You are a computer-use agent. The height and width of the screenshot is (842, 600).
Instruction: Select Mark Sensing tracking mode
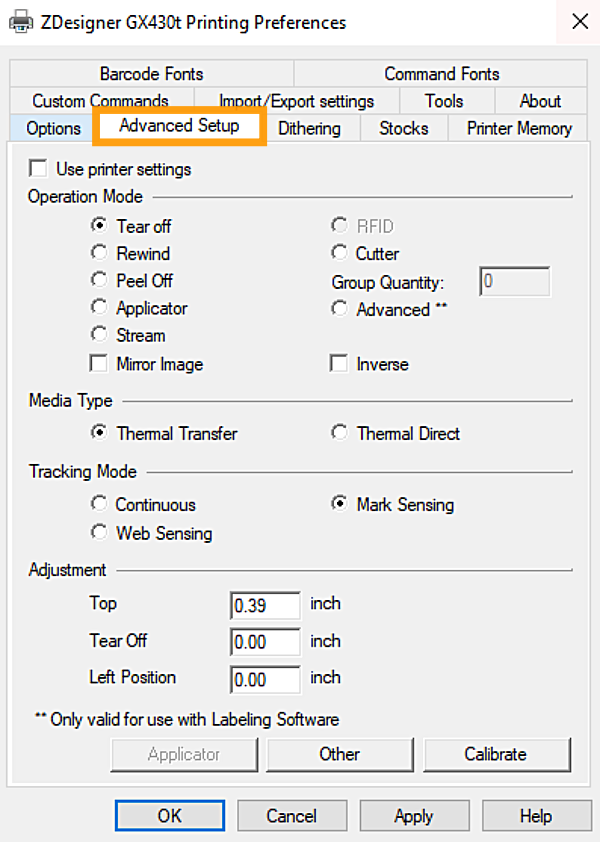(x=339, y=504)
